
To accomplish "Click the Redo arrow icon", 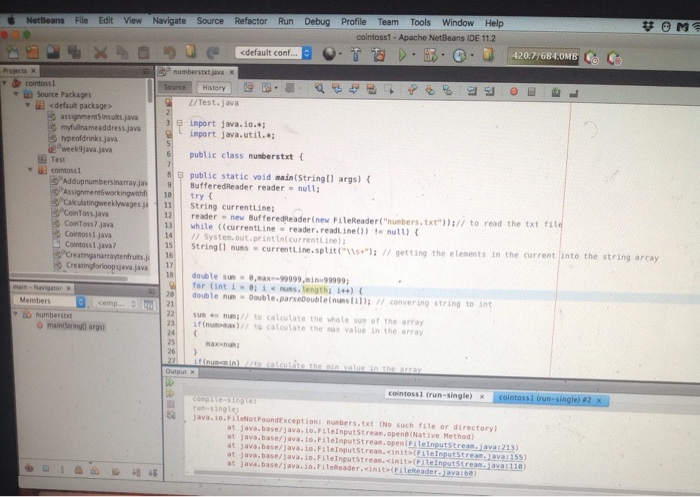I will click(x=212, y=53).
